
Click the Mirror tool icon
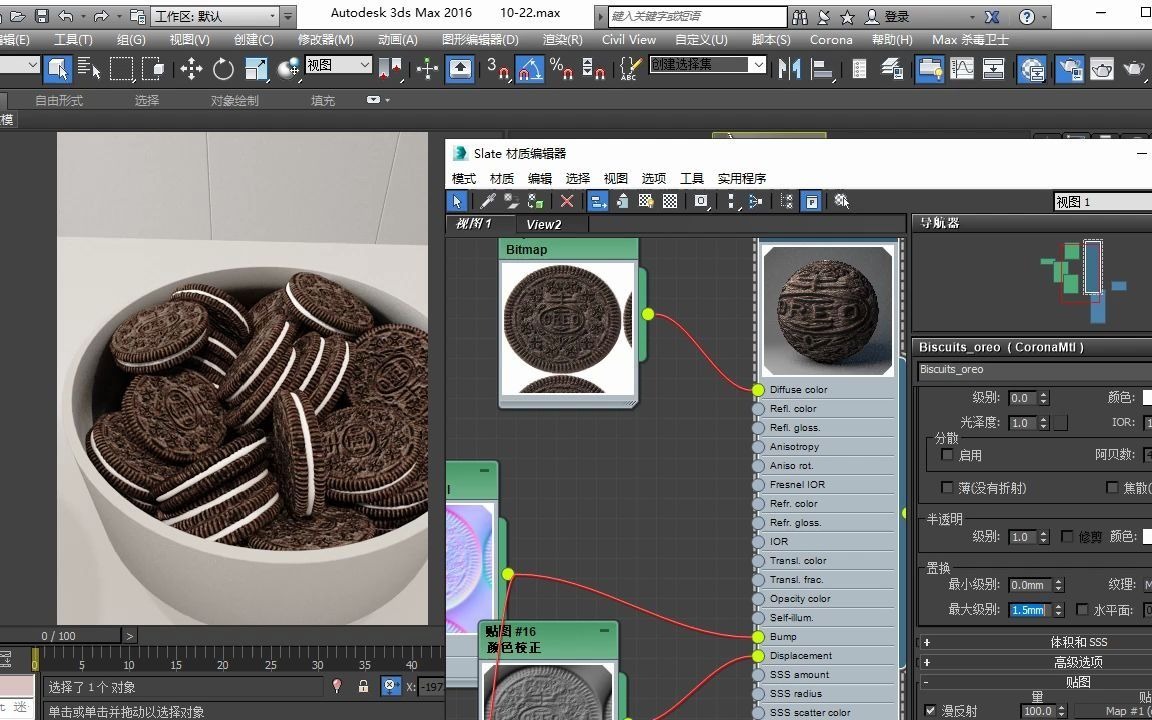(x=790, y=68)
